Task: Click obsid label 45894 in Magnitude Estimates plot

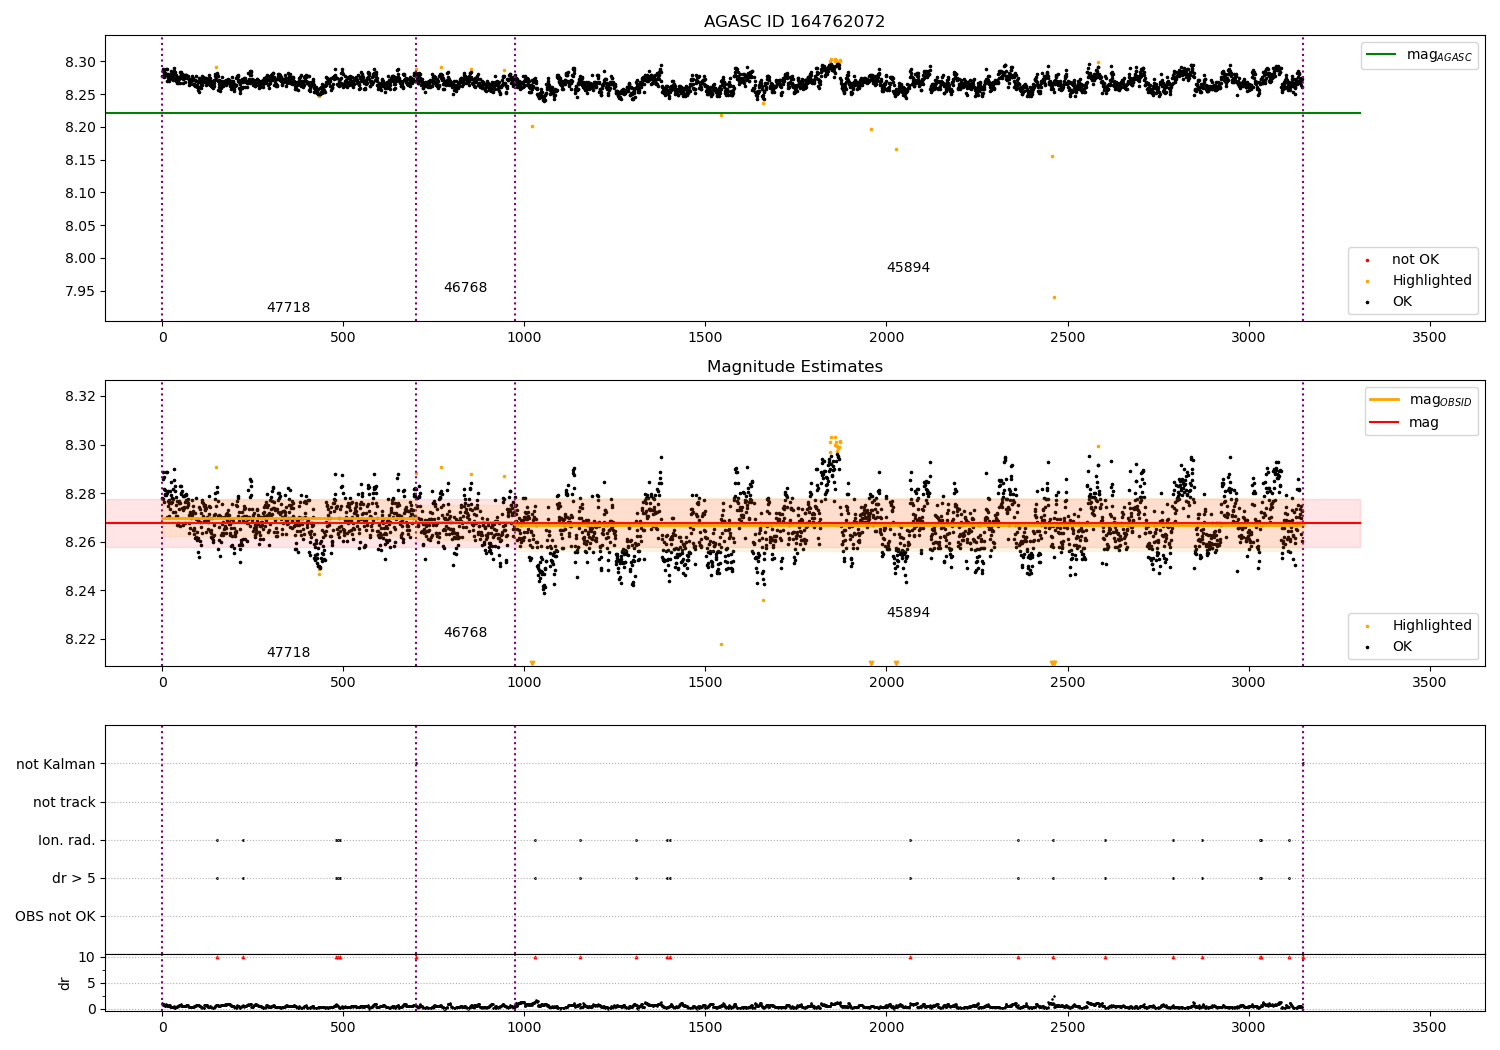Action: pyautogui.click(x=908, y=613)
